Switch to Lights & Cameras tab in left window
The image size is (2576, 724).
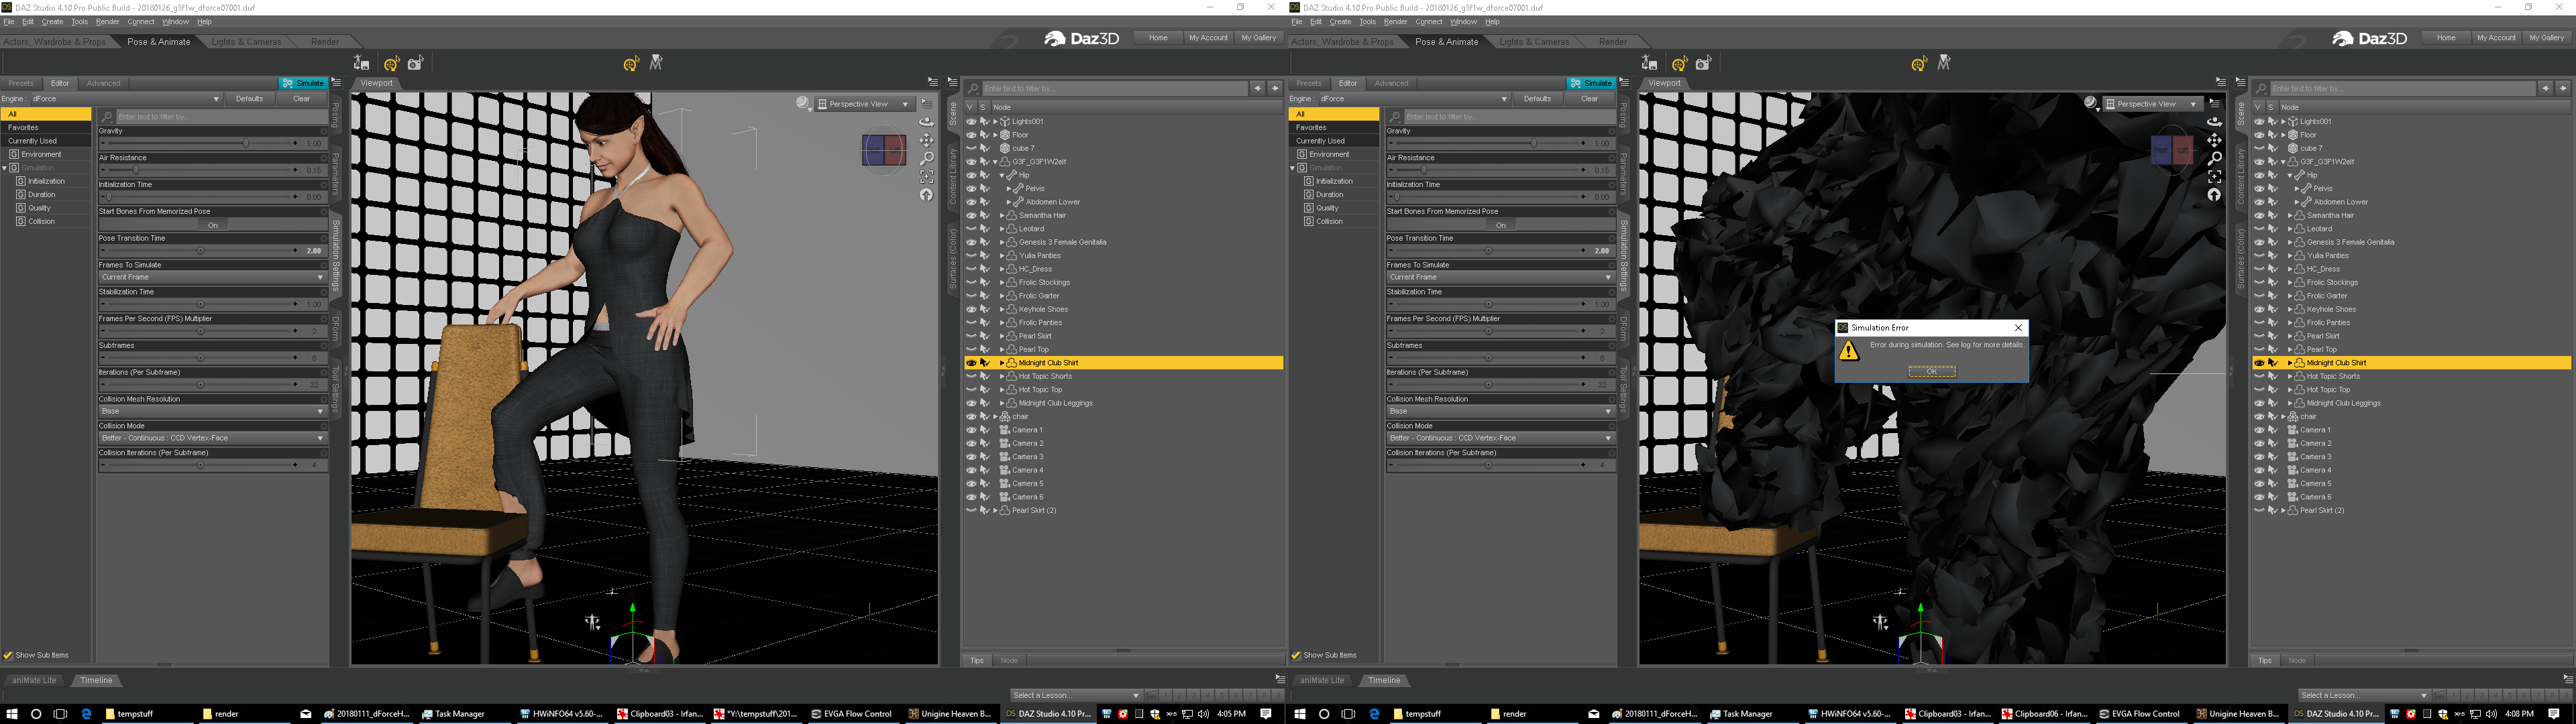(246, 42)
